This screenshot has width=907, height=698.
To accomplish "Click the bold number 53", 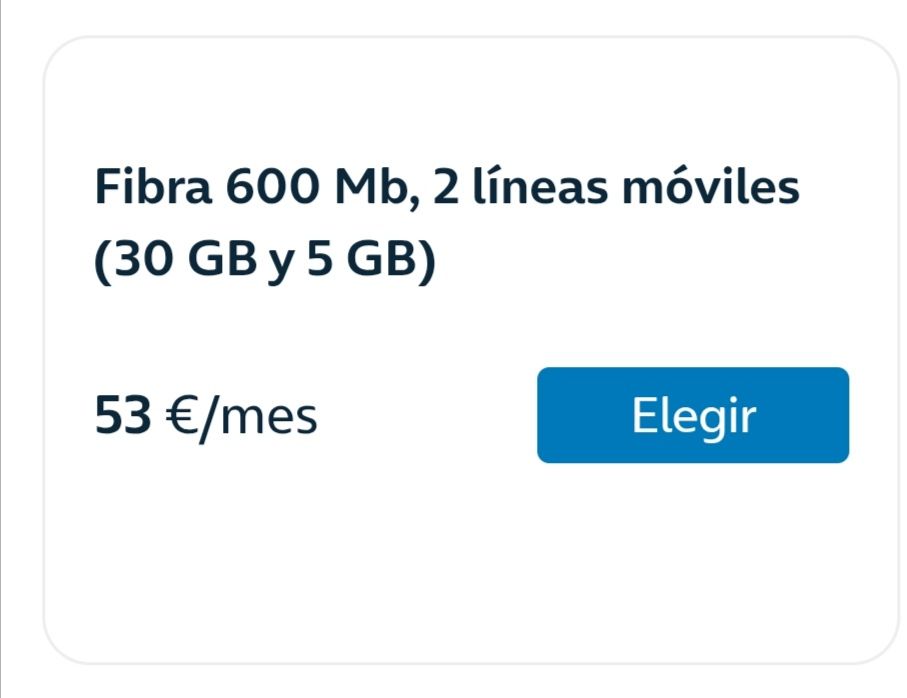I will pyautogui.click(x=122, y=416).
